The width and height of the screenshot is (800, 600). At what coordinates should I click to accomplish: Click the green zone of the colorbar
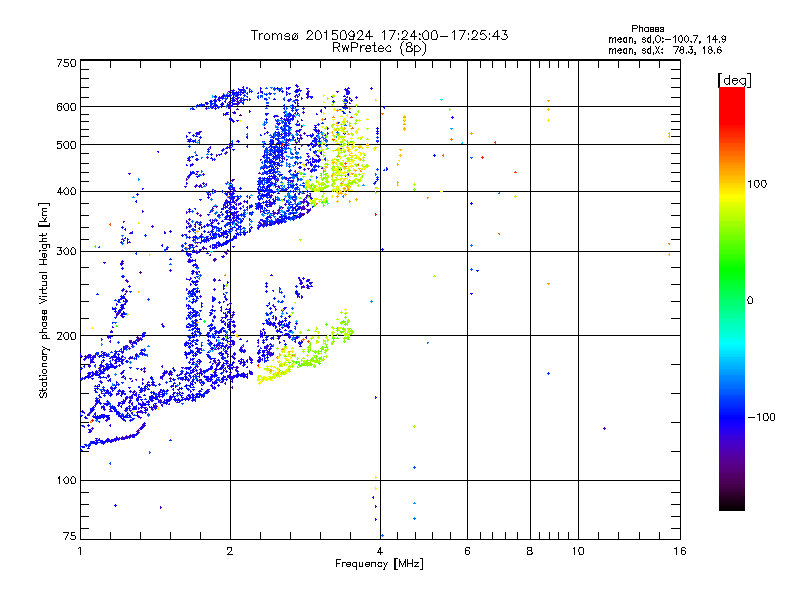pos(732,270)
